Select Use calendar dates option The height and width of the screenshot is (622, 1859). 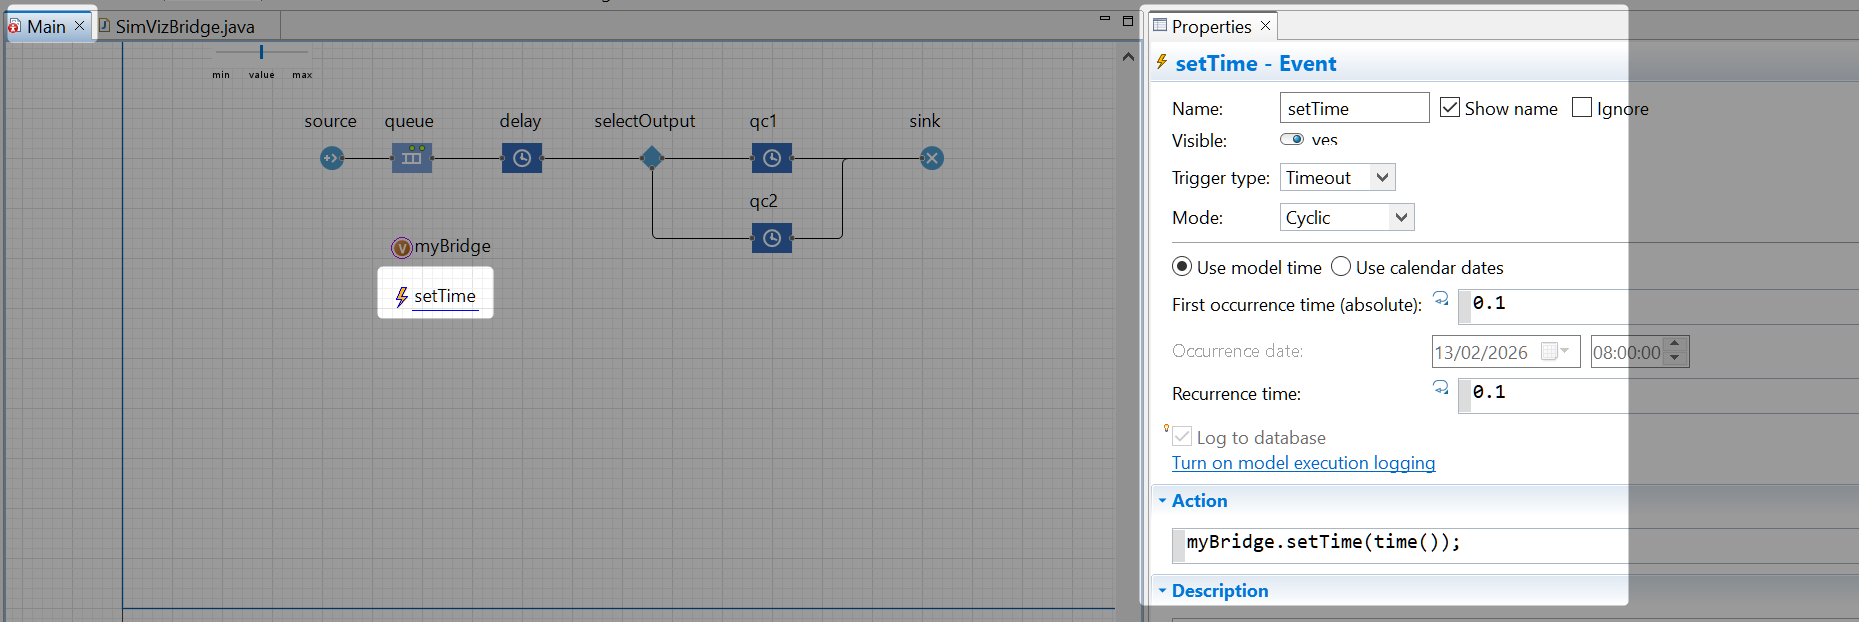tap(1341, 267)
